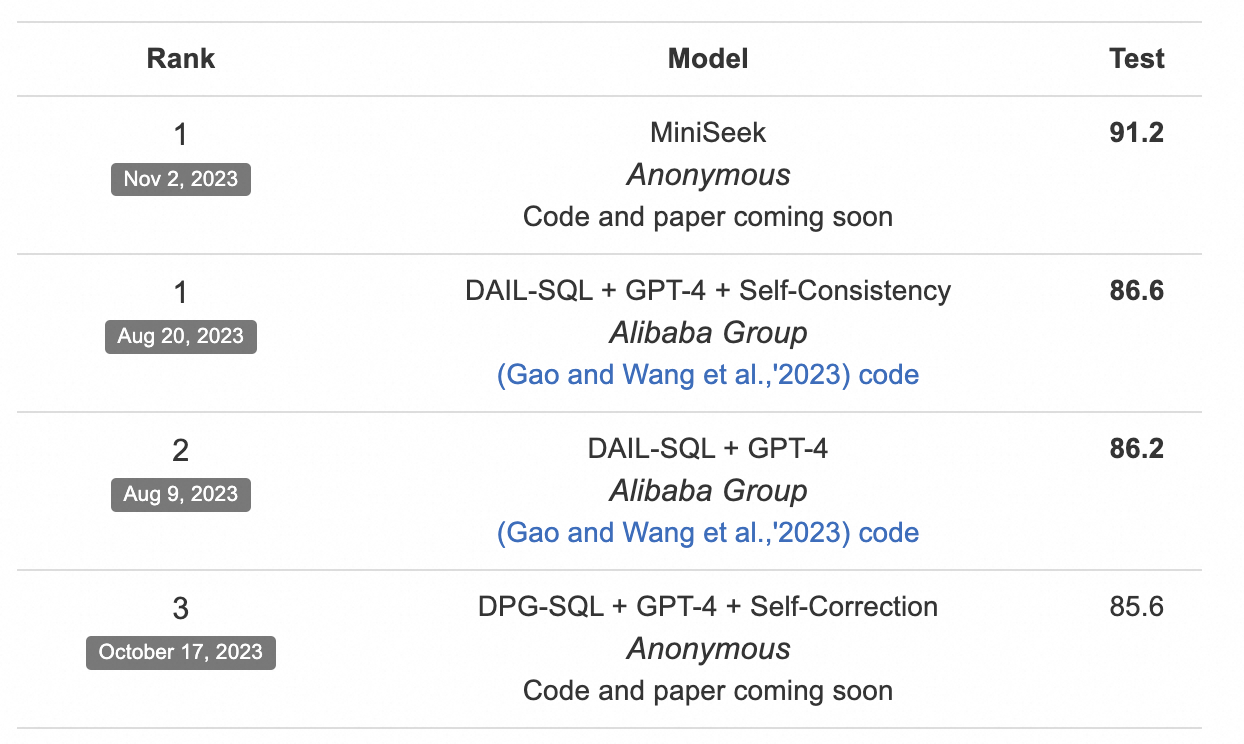This screenshot has width=1244, height=744.
Task: Click the DPG-SQL + GPT-4 + Self-Correction title
Action: (x=707, y=606)
